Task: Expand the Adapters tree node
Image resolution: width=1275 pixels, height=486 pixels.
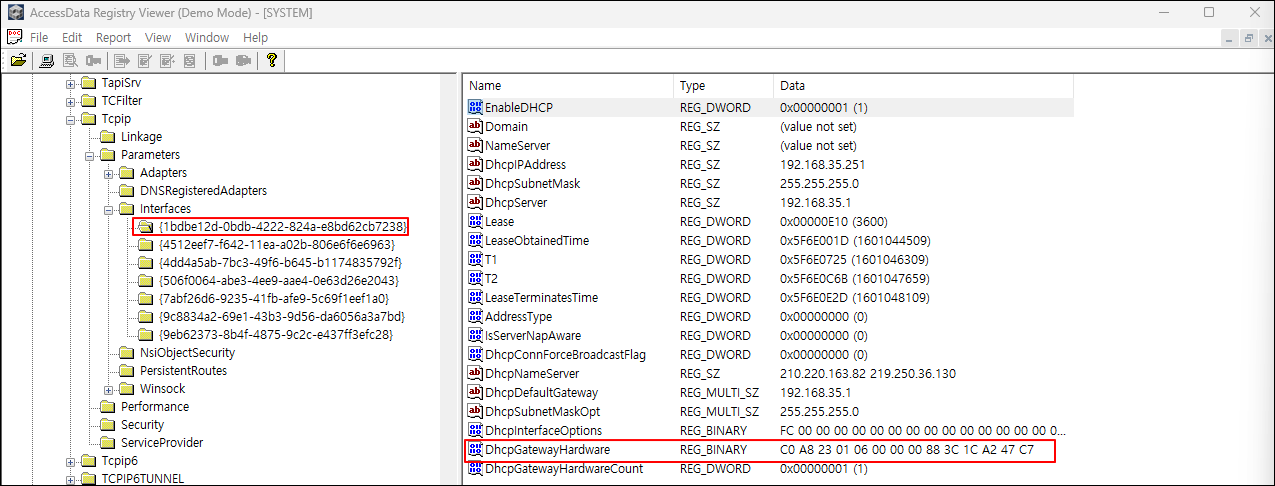Action: [109, 173]
